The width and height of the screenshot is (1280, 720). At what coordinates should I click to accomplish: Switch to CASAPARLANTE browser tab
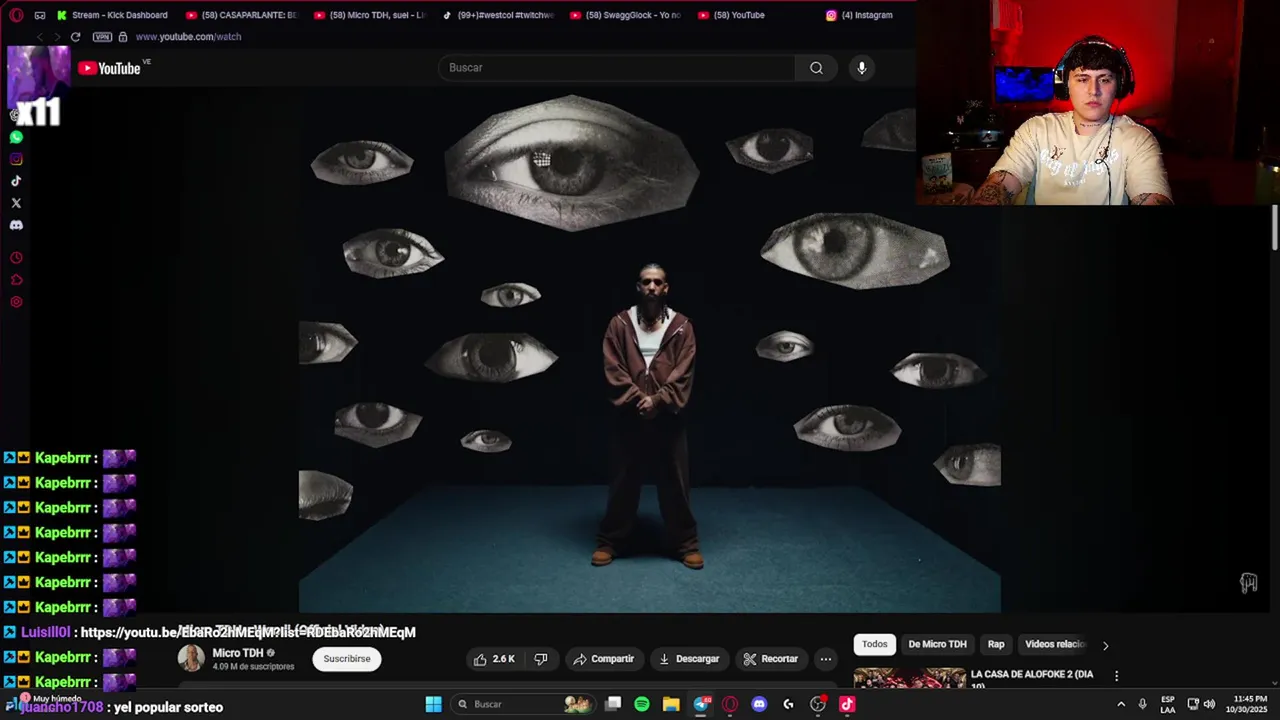click(x=241, y=15)
